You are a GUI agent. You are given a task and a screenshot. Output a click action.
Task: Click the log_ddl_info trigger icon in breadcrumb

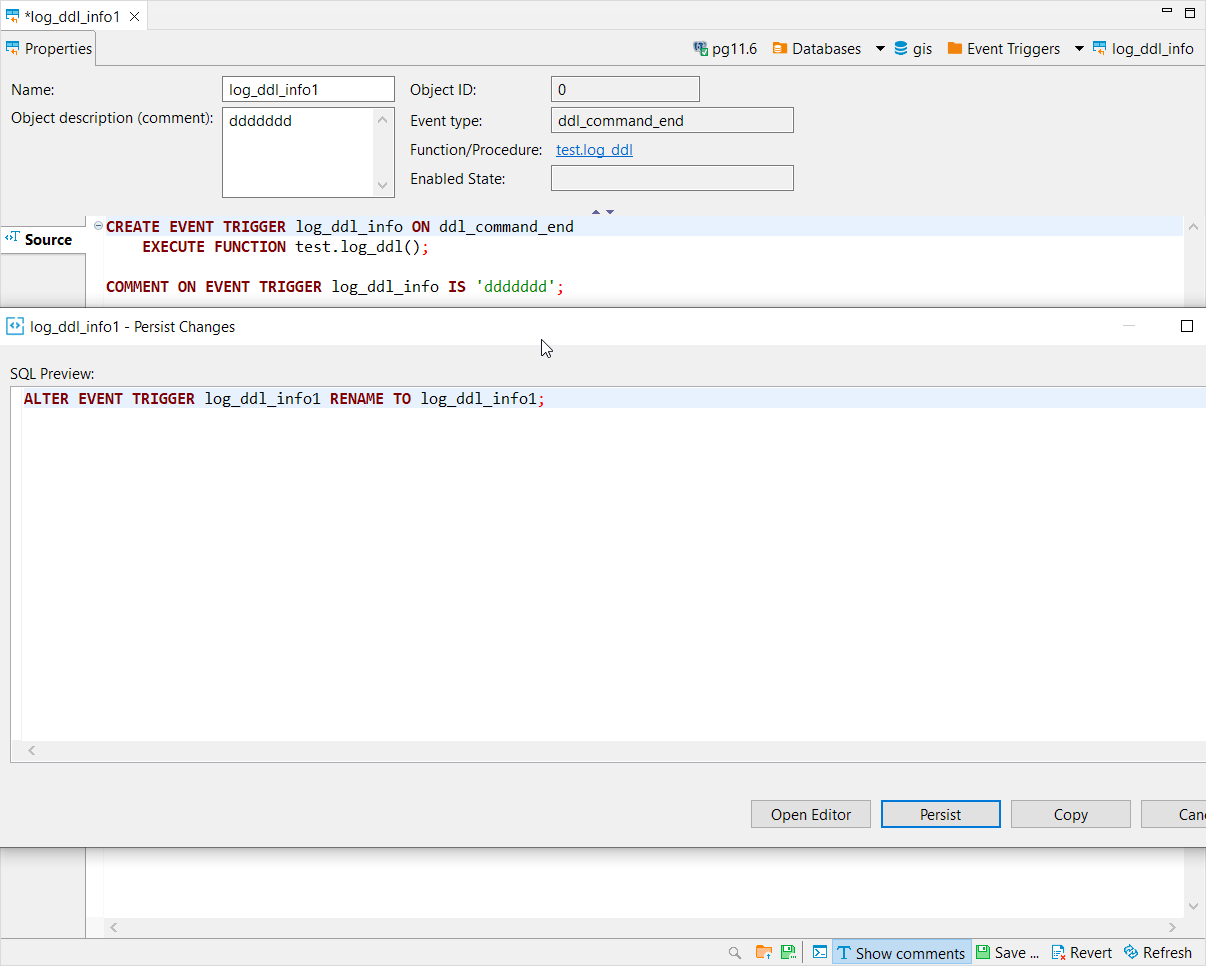(1100, 48)
